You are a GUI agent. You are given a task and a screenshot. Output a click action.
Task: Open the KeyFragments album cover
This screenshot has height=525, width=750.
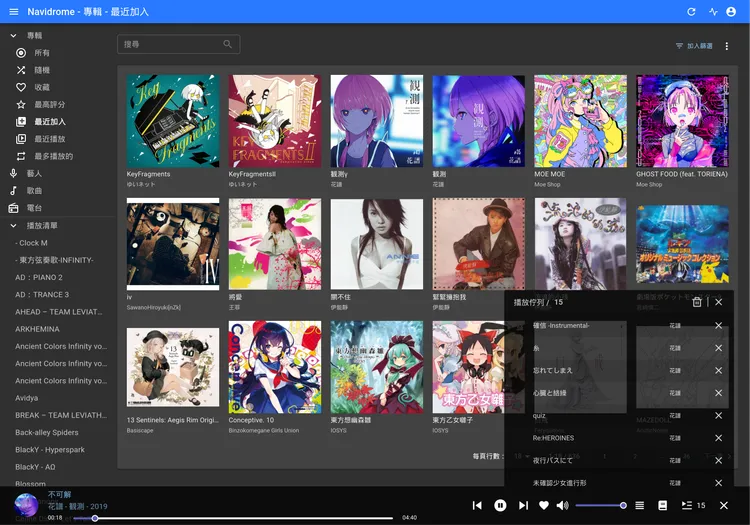[x=173, y=121]
